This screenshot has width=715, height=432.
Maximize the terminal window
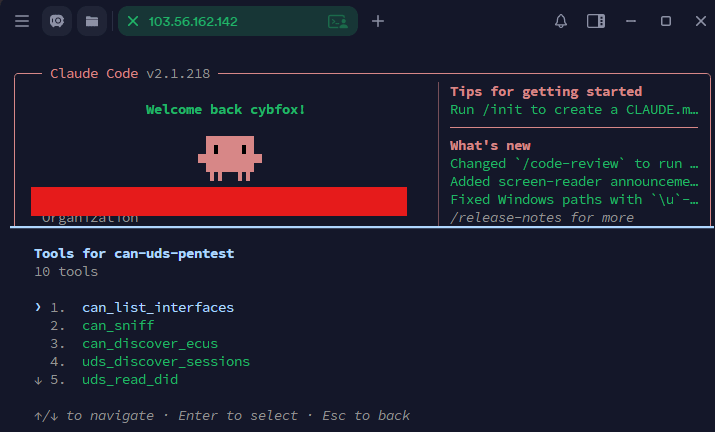[666, 21]
